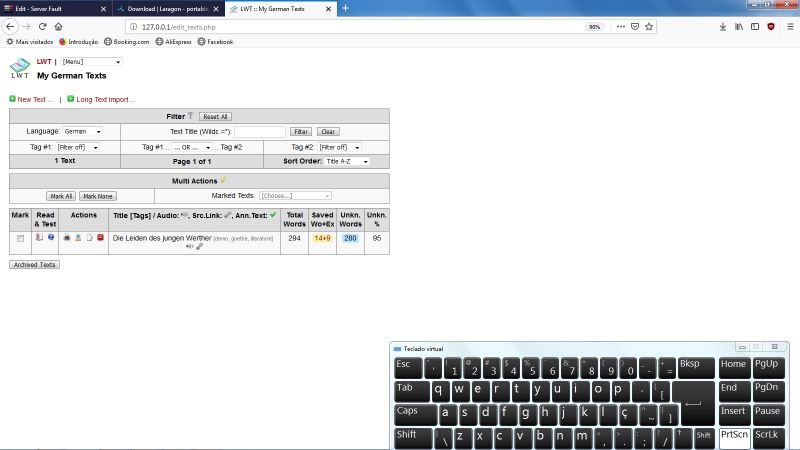Click the red Delete text icon
The height and width of the screenshot is (450, 800).
coord(101,237)
